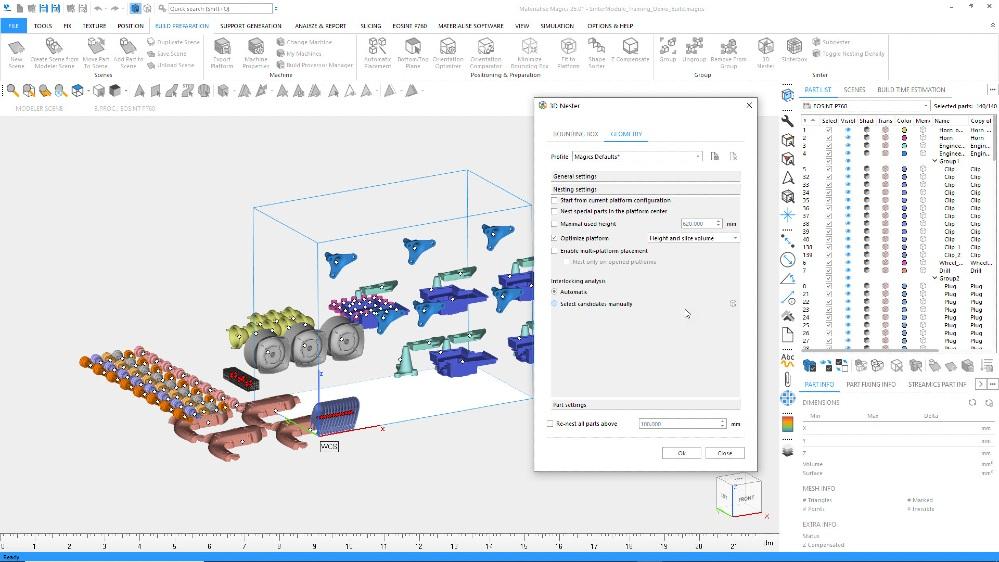The width and height of the screenshot is (999, 562).
Task: Open Machine Properties from the ribbon
Action: coord(256,53)
